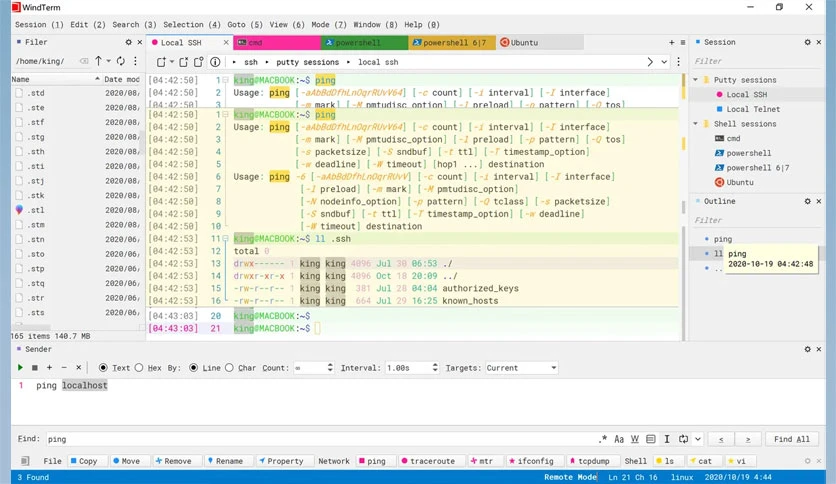Image resolution: width=836 pixels, height=484 pixels.
Task: Expand the breadcrumb path dropdown chevron
Action: 664,62
